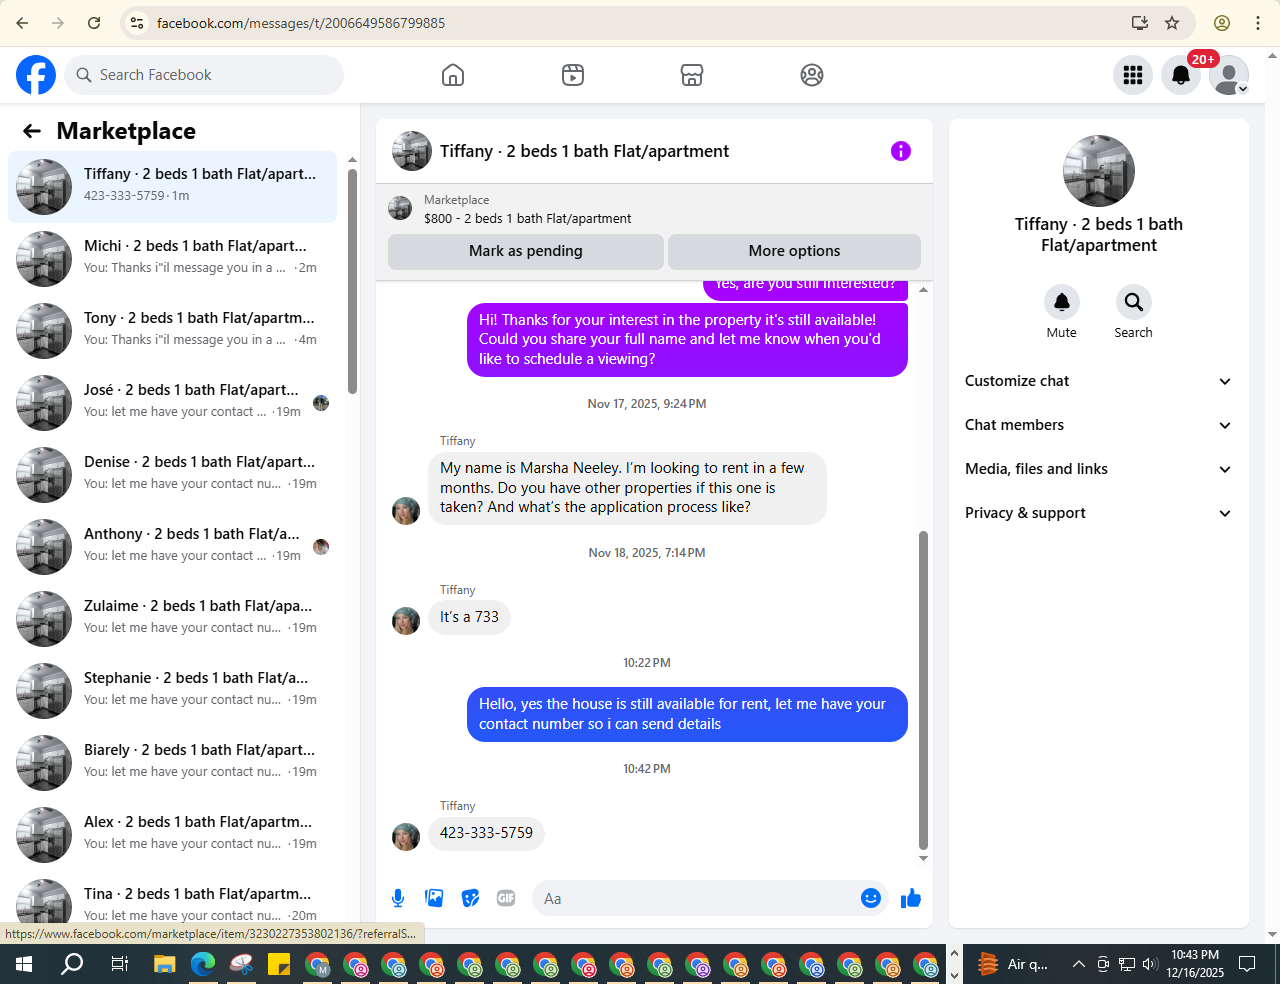1280x984 pixels.
Task: Go to the Home feed icon
Action: click(453, 75)
